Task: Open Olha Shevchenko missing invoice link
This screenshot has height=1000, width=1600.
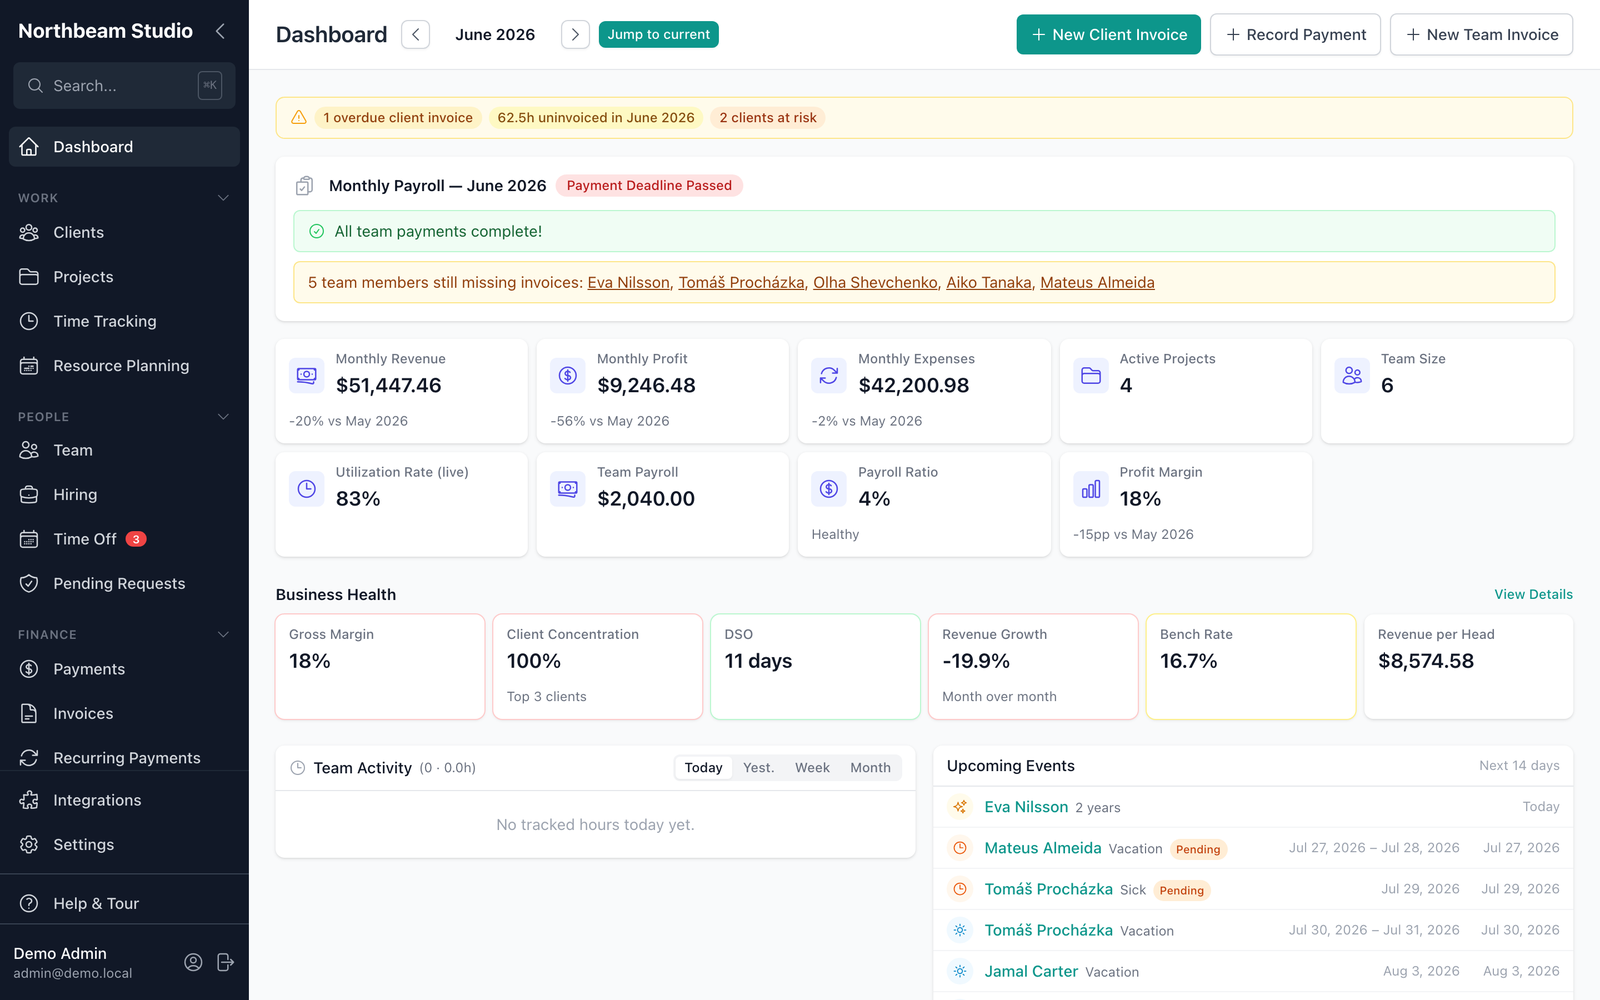Action: click(x=875, y=283)
